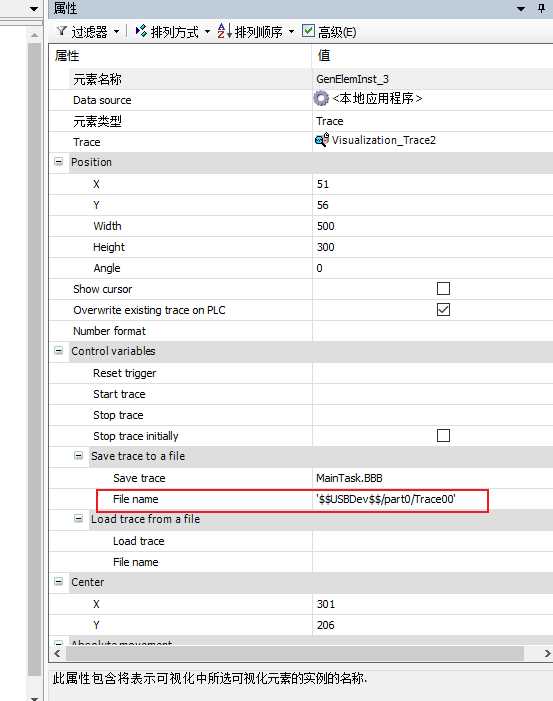Click the gear icon next to Data source value
The width and height of the screenshot is (553, 701).
(321, 98)
